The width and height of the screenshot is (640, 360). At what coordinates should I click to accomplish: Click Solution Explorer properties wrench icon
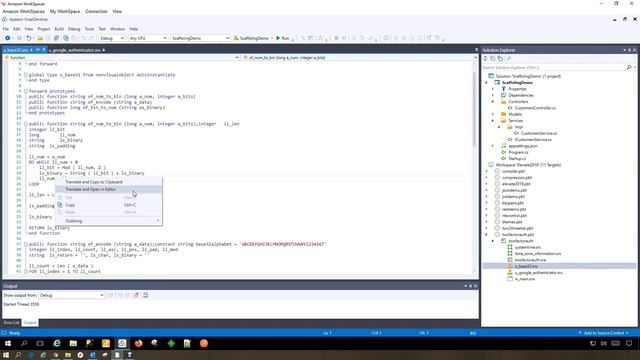tap(509, 59)
